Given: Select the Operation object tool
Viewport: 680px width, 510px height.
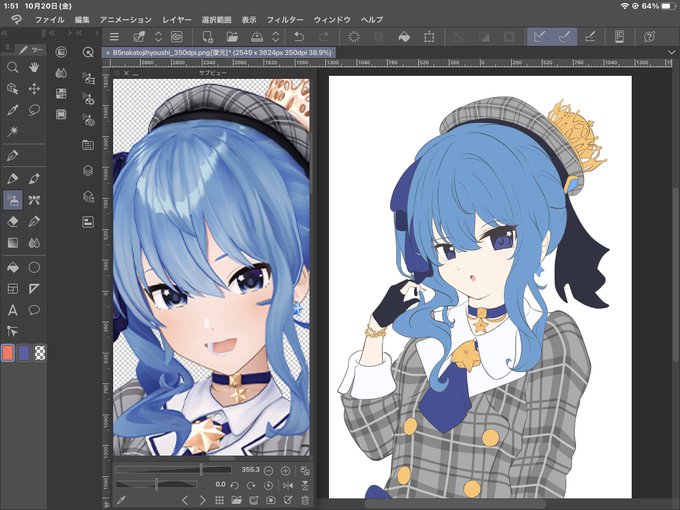Looking at the screenshot, I should pos(13,89).
